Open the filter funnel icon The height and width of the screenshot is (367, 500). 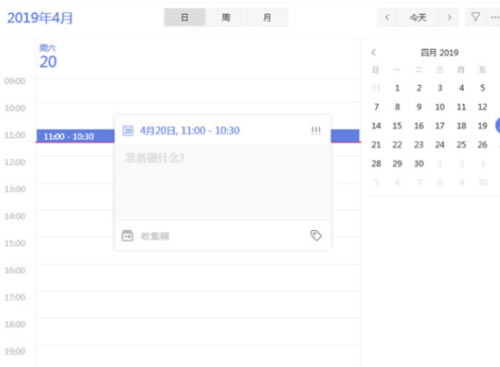pyautogui.click(x=476, y=17)
